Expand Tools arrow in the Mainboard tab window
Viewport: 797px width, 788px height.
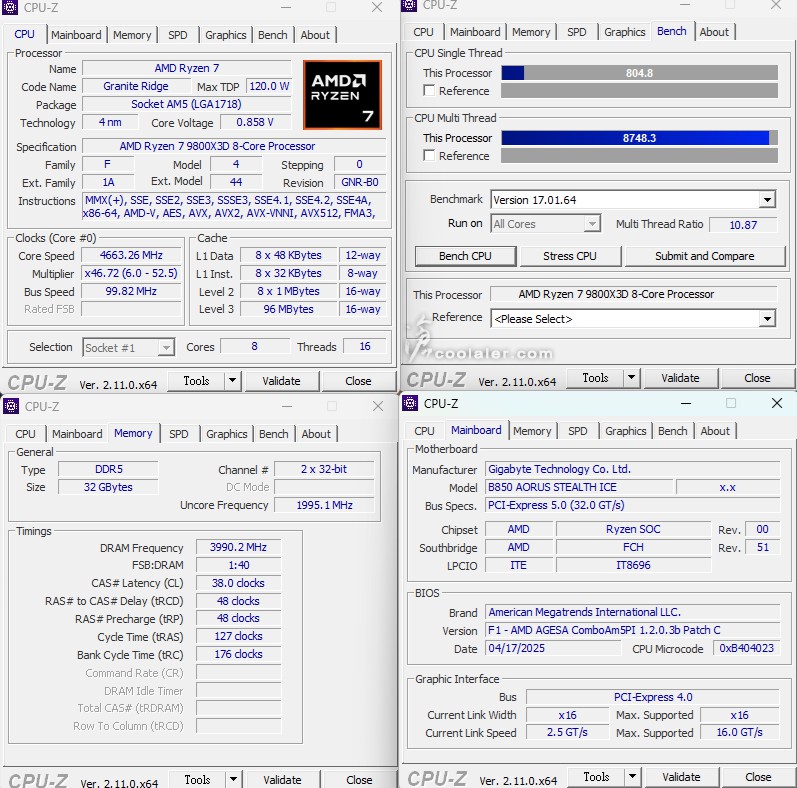[632, 776]
